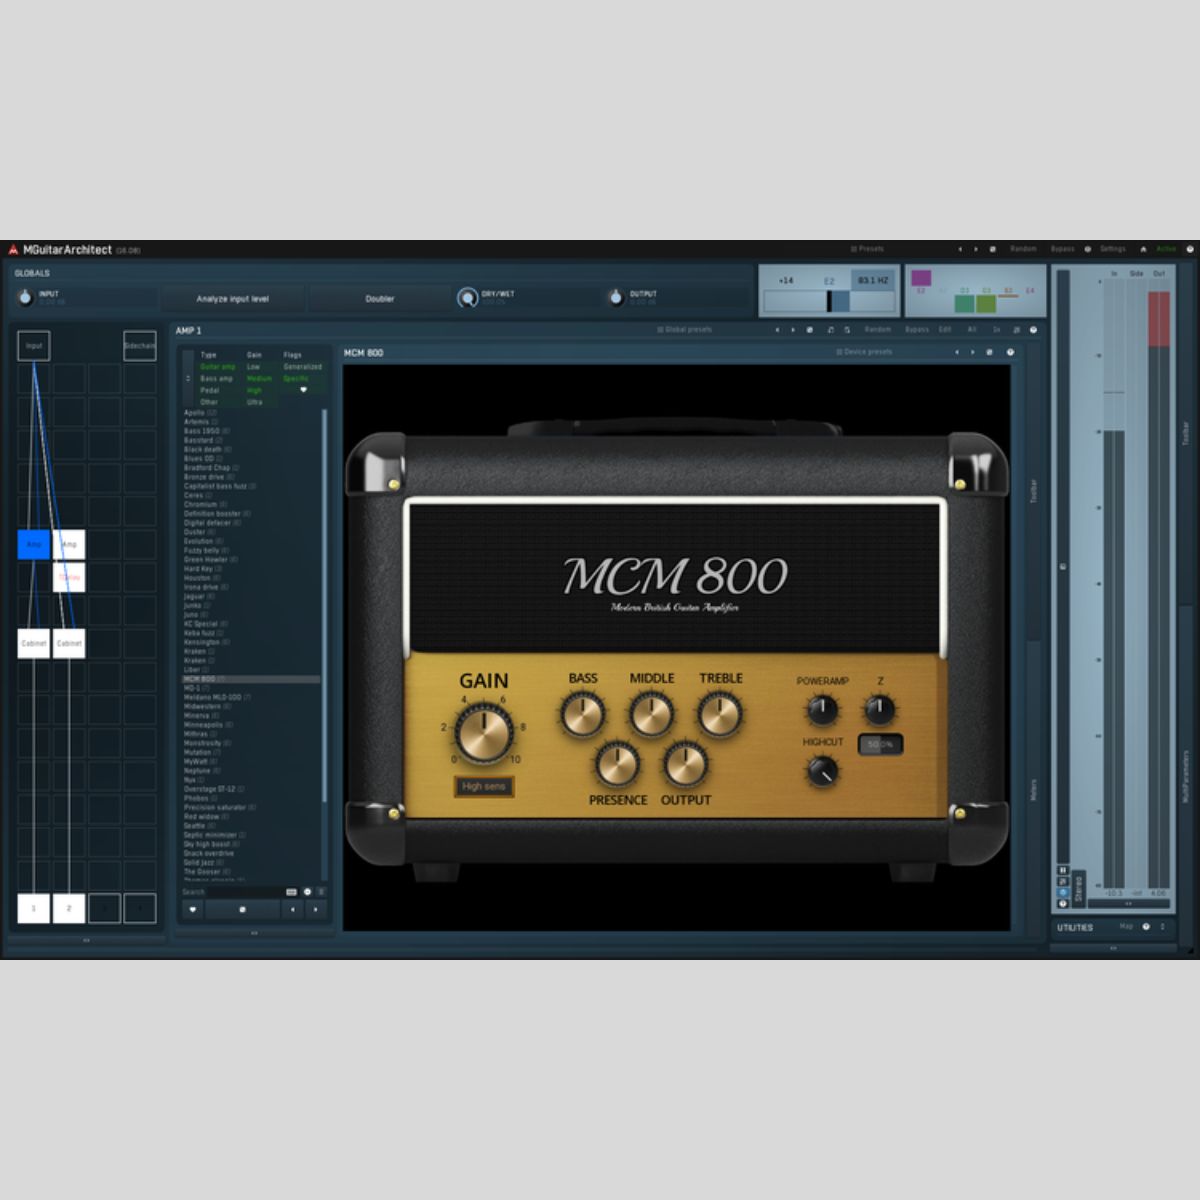Image resolution: width=1200 pixels, height=1200 pixels.
Task: Click the amp GAIN knob
Action: [484, 733]
